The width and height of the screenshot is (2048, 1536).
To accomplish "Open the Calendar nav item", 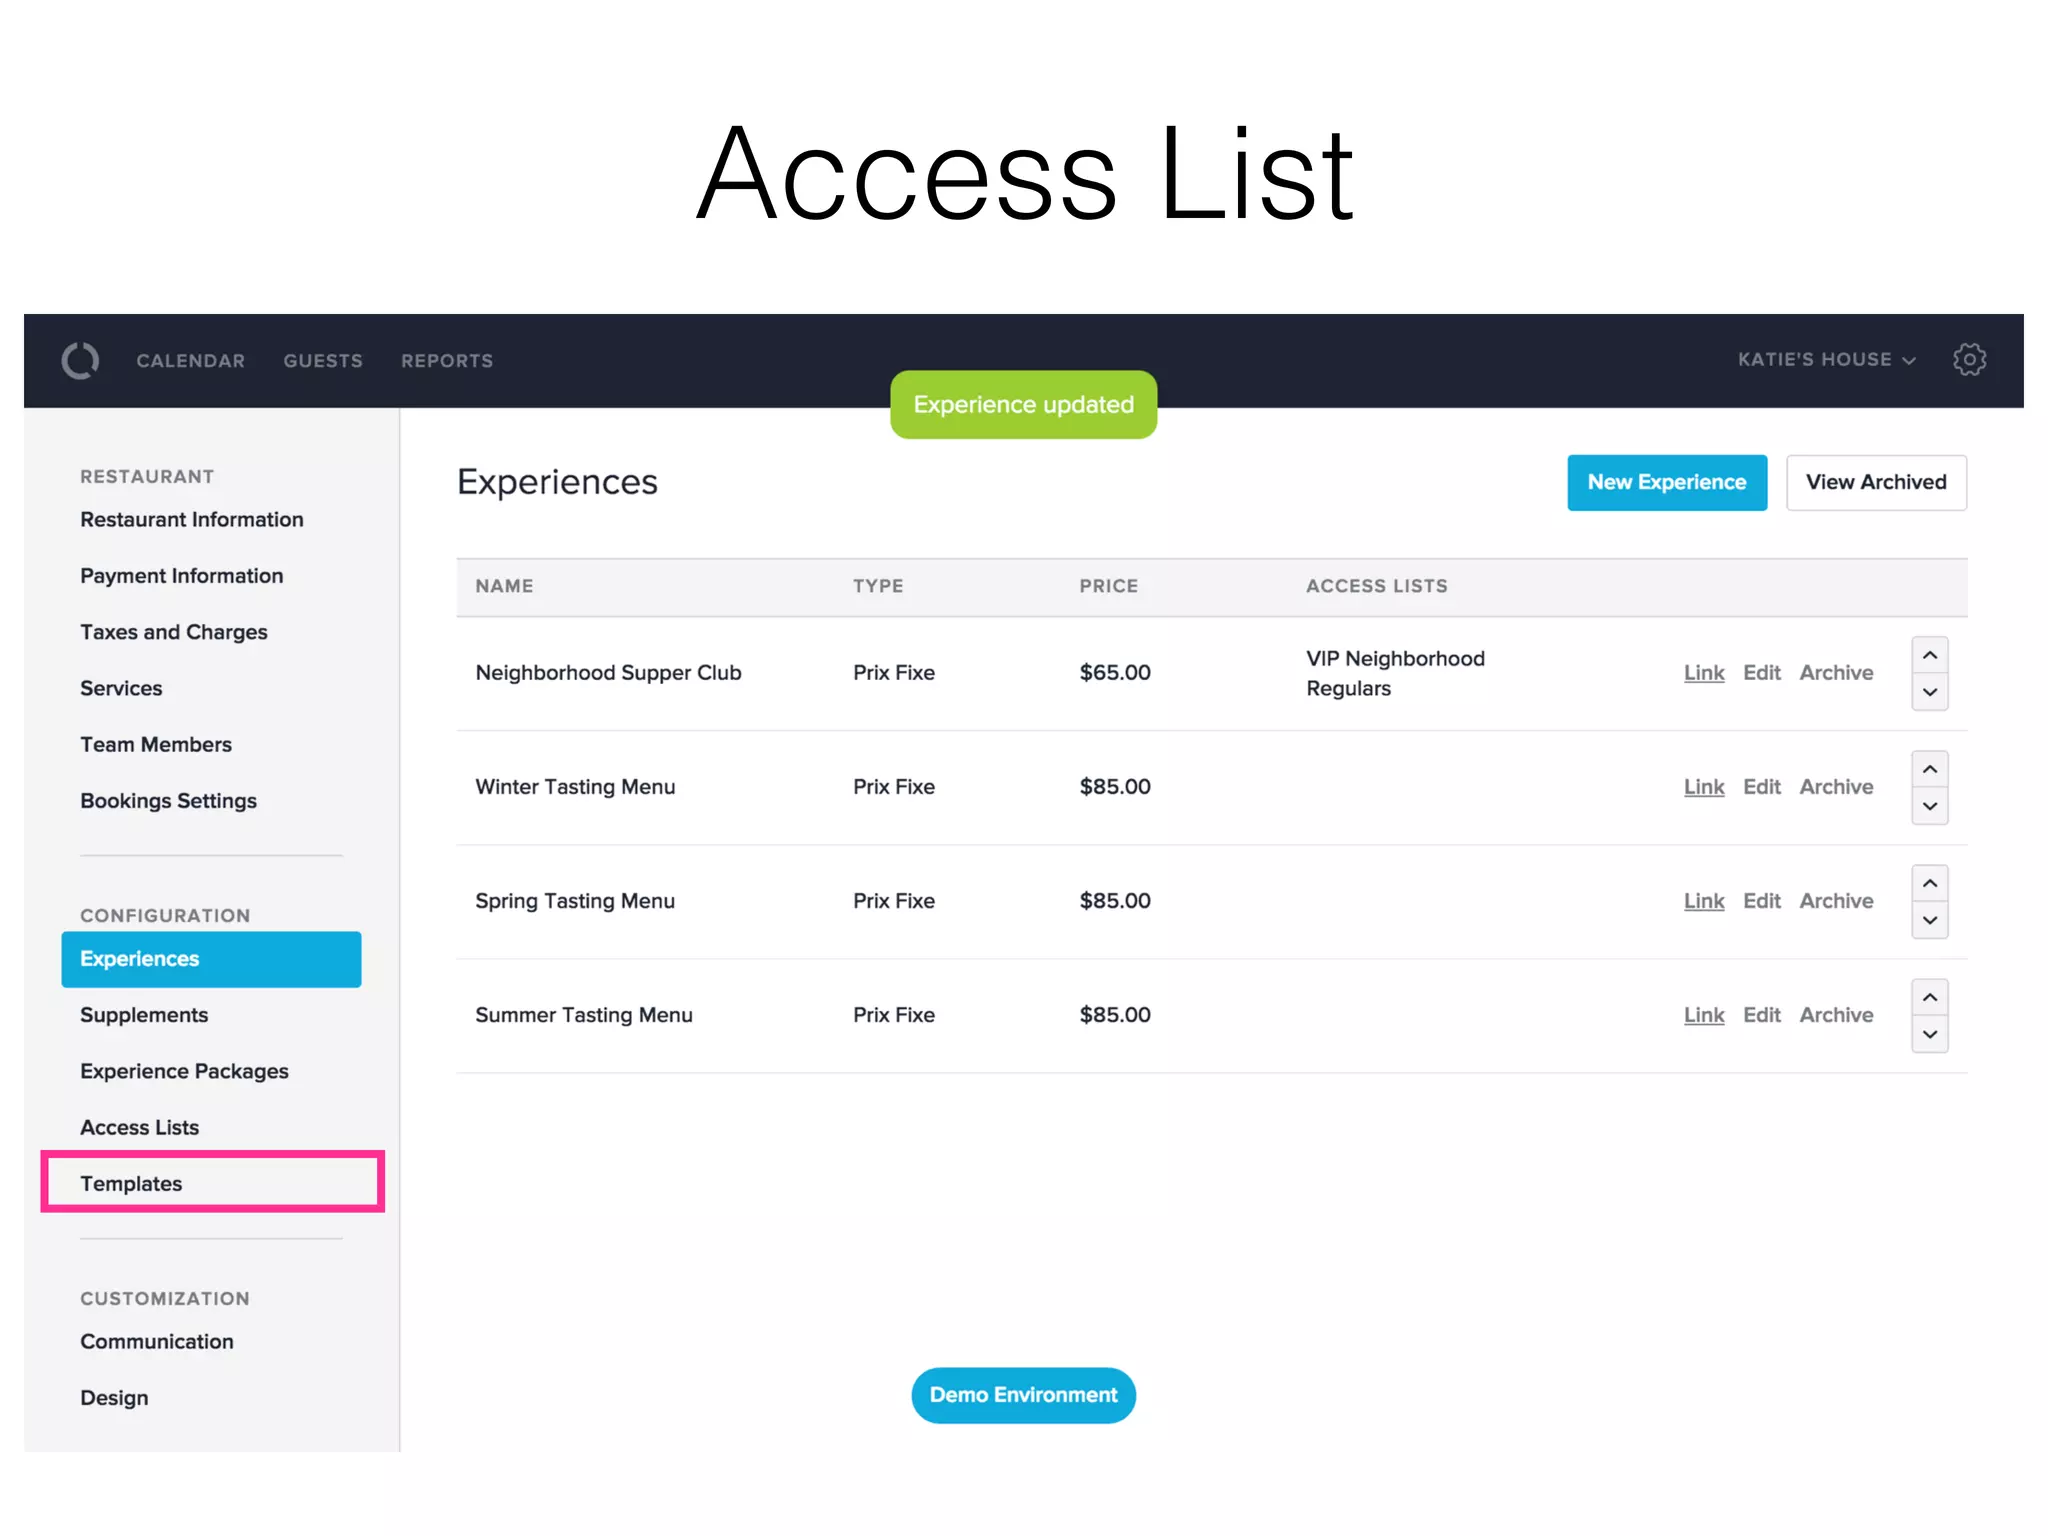I will coord(190,361).
